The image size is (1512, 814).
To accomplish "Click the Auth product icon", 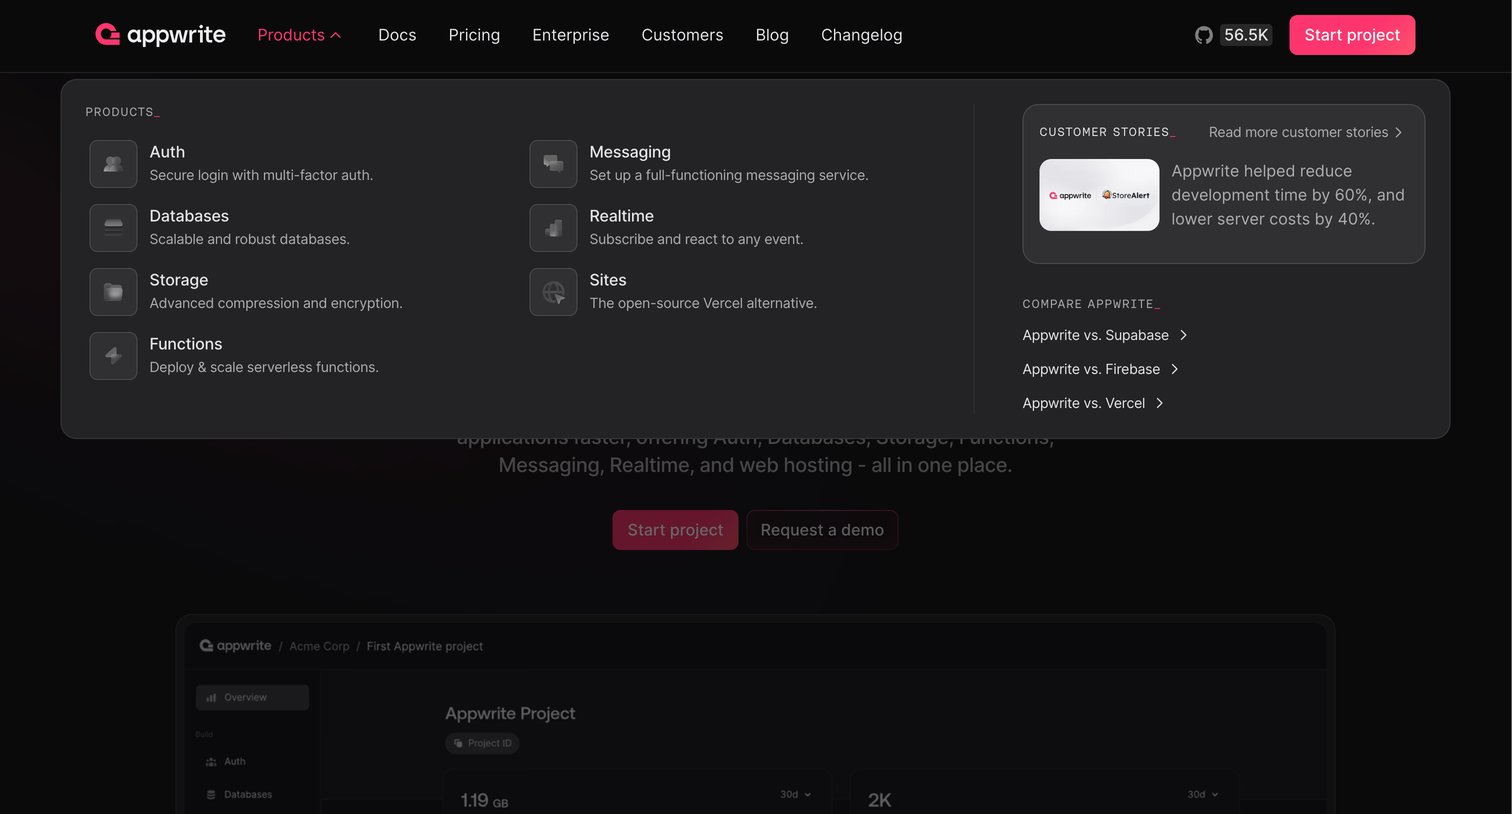I will [x=113, y=164].
